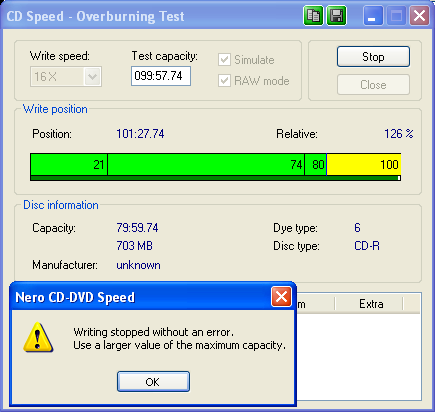Click the disabled maximize window button
Screen dimensions: 435x412
tap(396, 15)
